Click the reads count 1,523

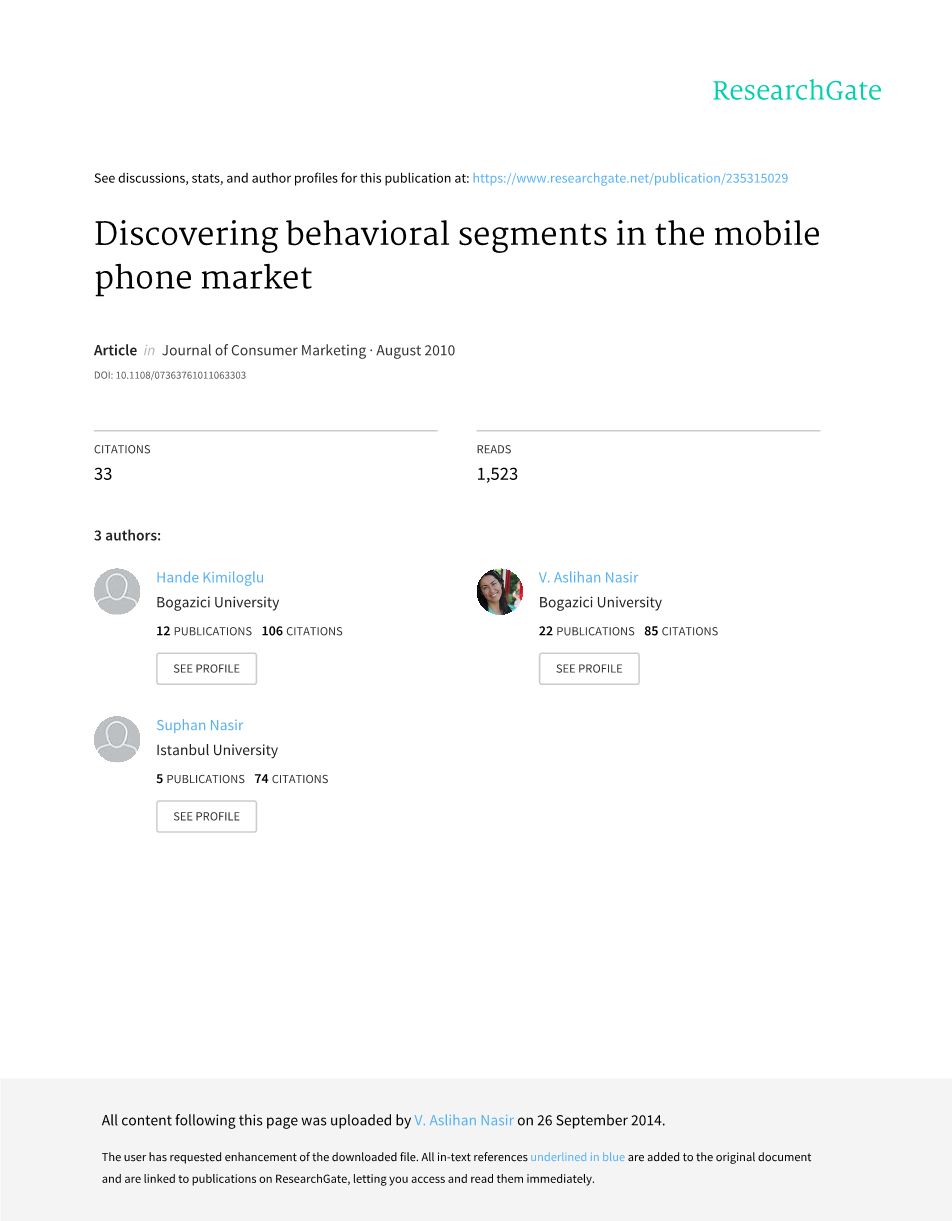coord(497,474)
